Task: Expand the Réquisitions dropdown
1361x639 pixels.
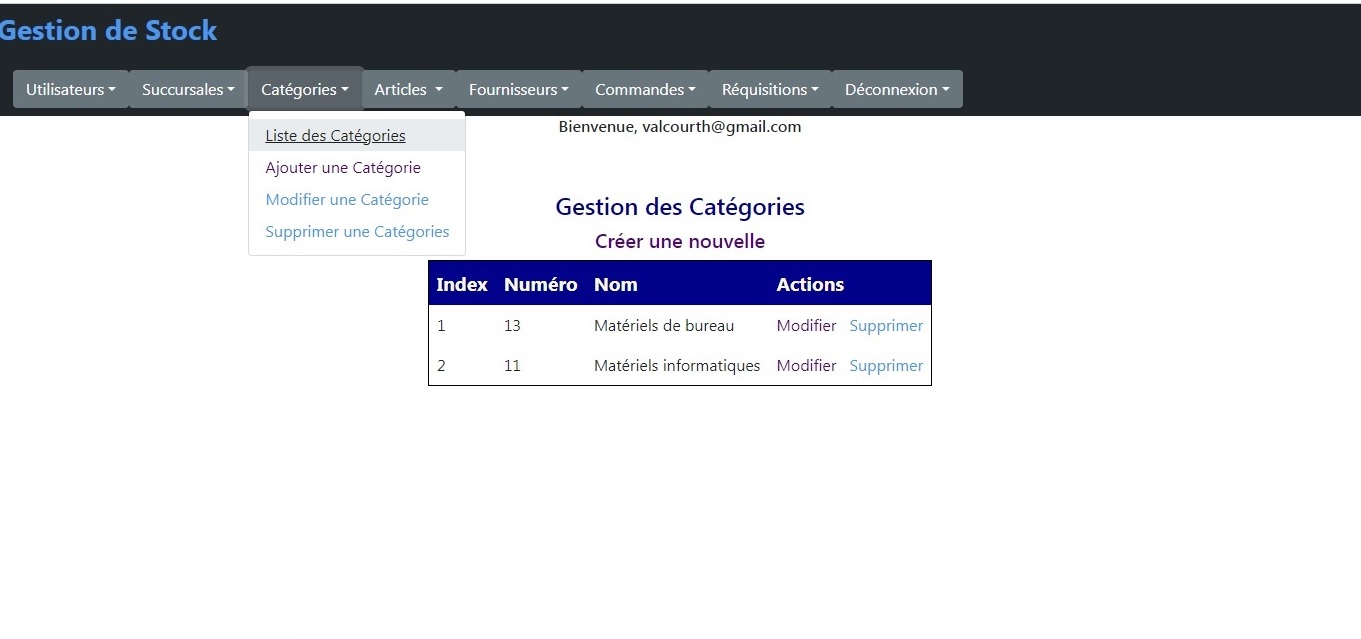Action: click(770, 89)
